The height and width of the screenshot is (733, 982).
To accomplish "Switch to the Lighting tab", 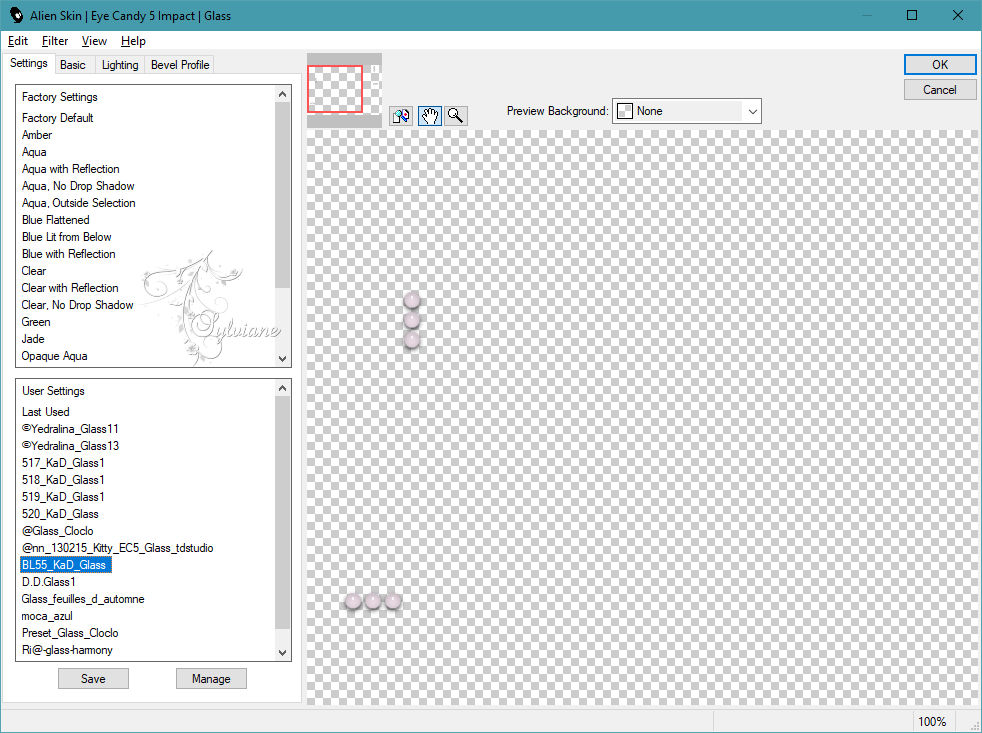I will coord(120,65).
